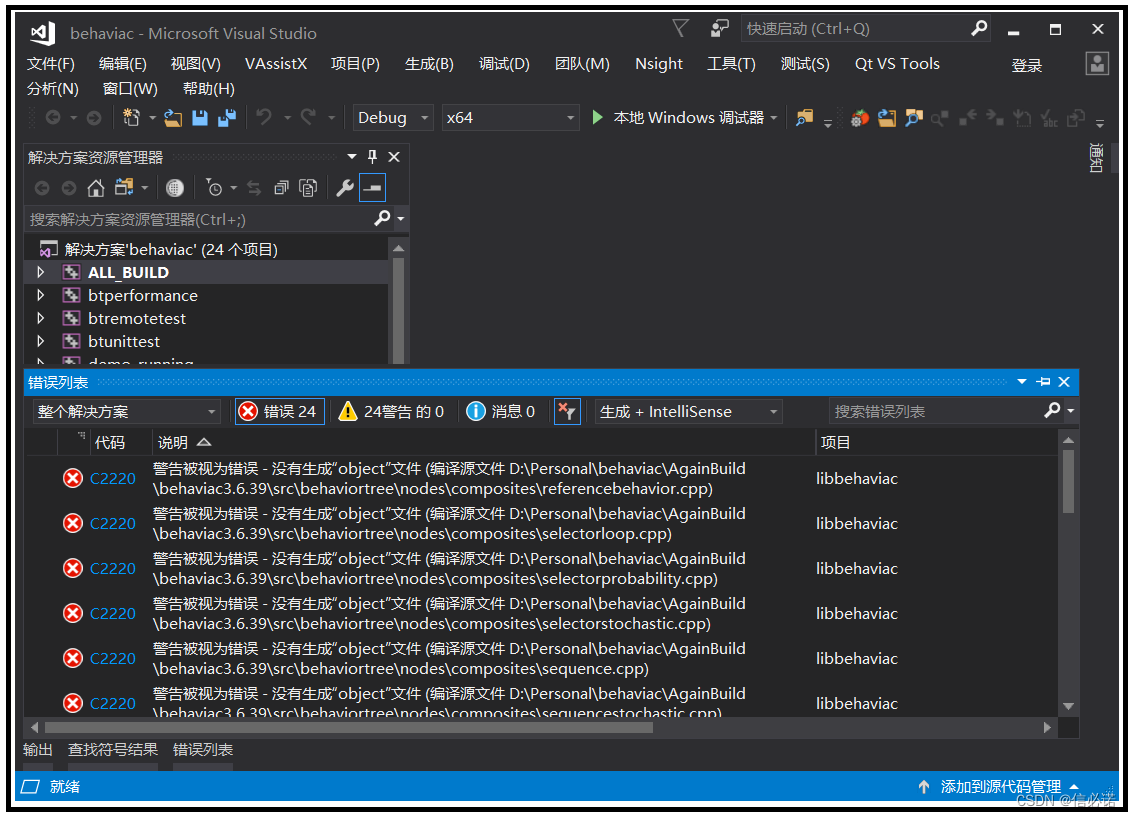The height and width of the screenshot is (817, 1132).
Task: Start debugging with the green play icon
Action: click(x=597, y=117)
